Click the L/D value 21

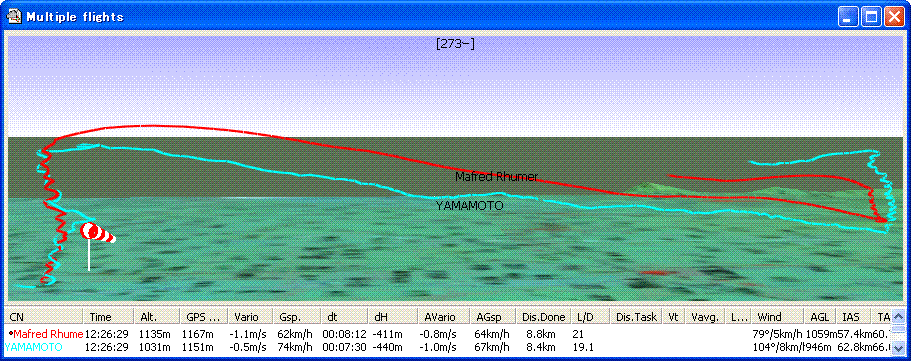click(578, 334)
